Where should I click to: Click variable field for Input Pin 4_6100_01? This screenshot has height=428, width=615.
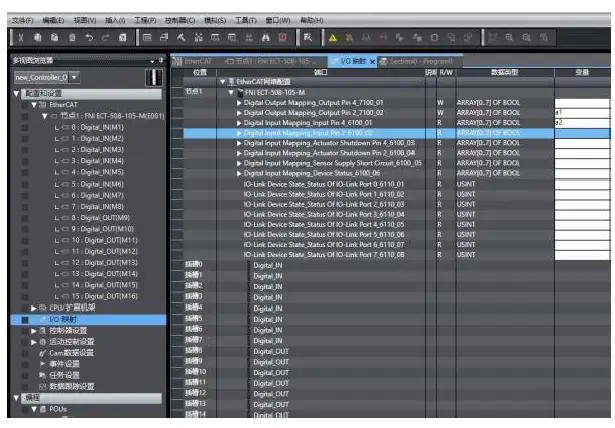582,122
